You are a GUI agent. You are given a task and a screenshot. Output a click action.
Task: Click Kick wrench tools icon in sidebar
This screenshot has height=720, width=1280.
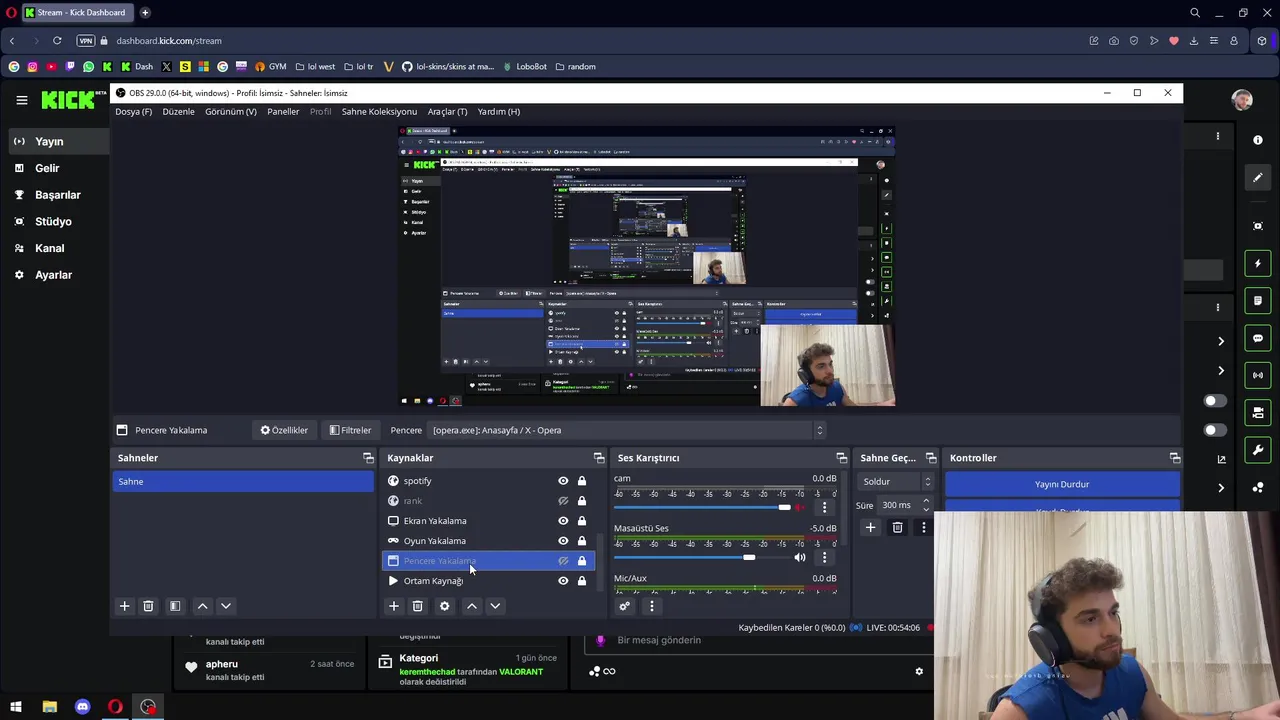1258,450
